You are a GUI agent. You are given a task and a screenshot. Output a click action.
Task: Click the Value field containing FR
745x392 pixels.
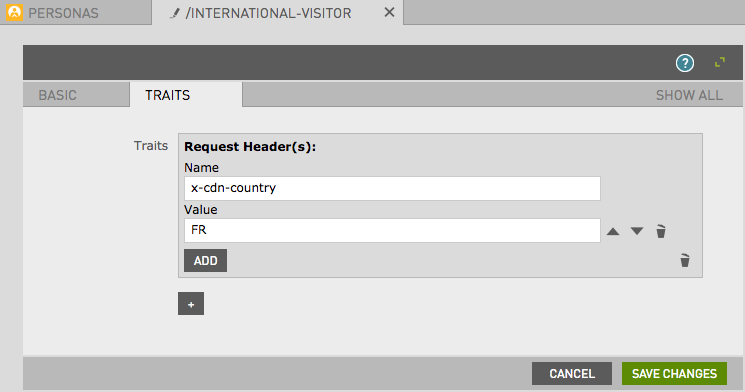click(392, 230)
